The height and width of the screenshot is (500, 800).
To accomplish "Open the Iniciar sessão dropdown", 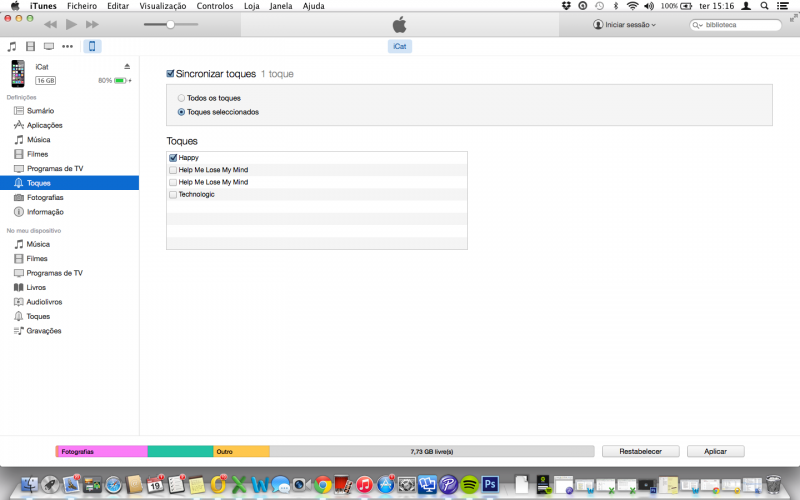I will pyautogui.click(x=624, y=24).
